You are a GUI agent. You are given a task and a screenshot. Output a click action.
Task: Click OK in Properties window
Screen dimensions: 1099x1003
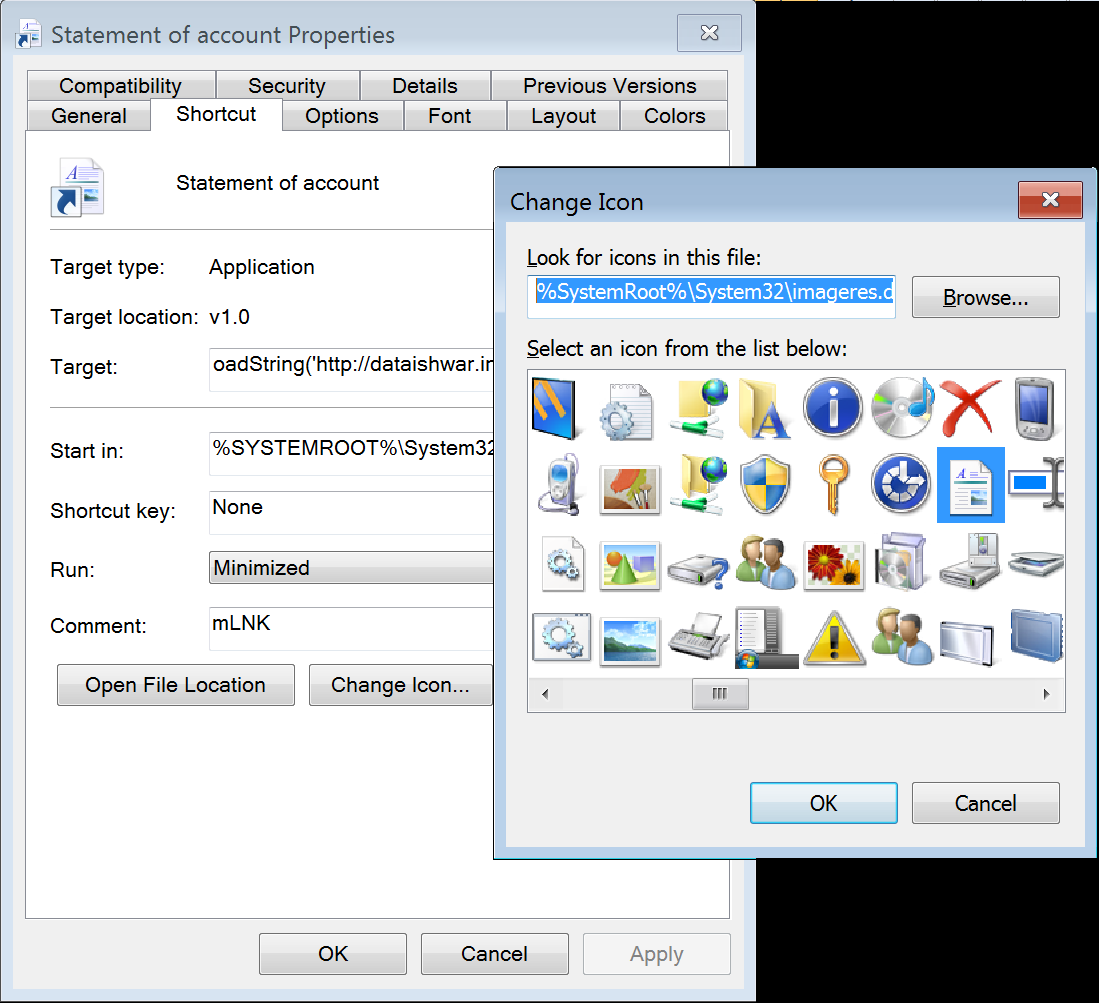pyautogui.click(x=333, y=954)
